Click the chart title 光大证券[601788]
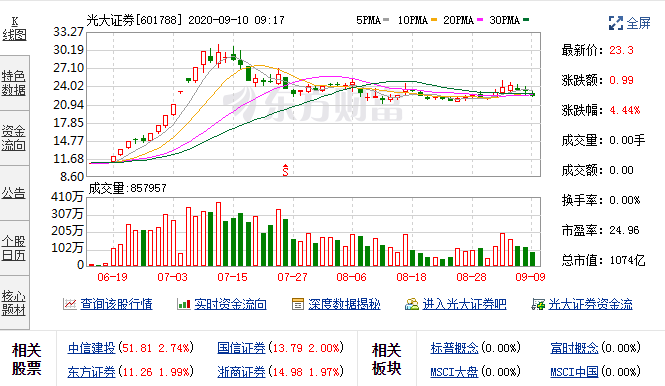The image size is (665, 386). tap(134, 20)
